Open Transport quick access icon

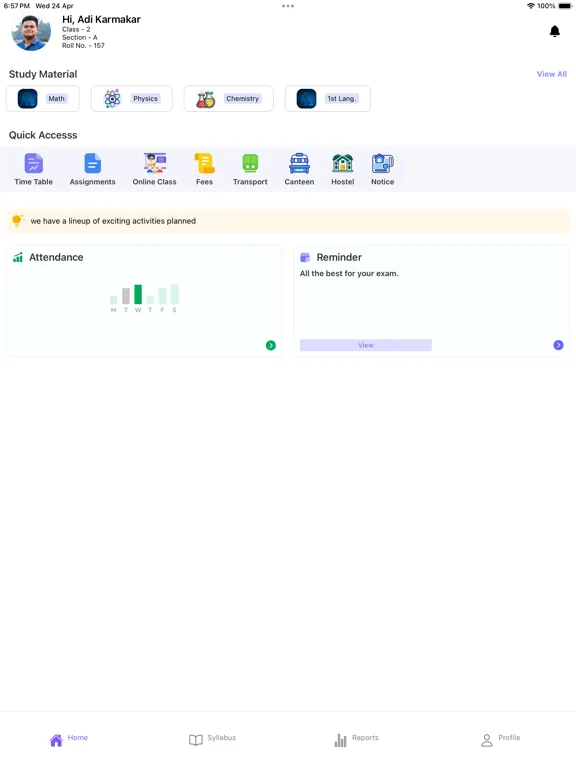250,169
